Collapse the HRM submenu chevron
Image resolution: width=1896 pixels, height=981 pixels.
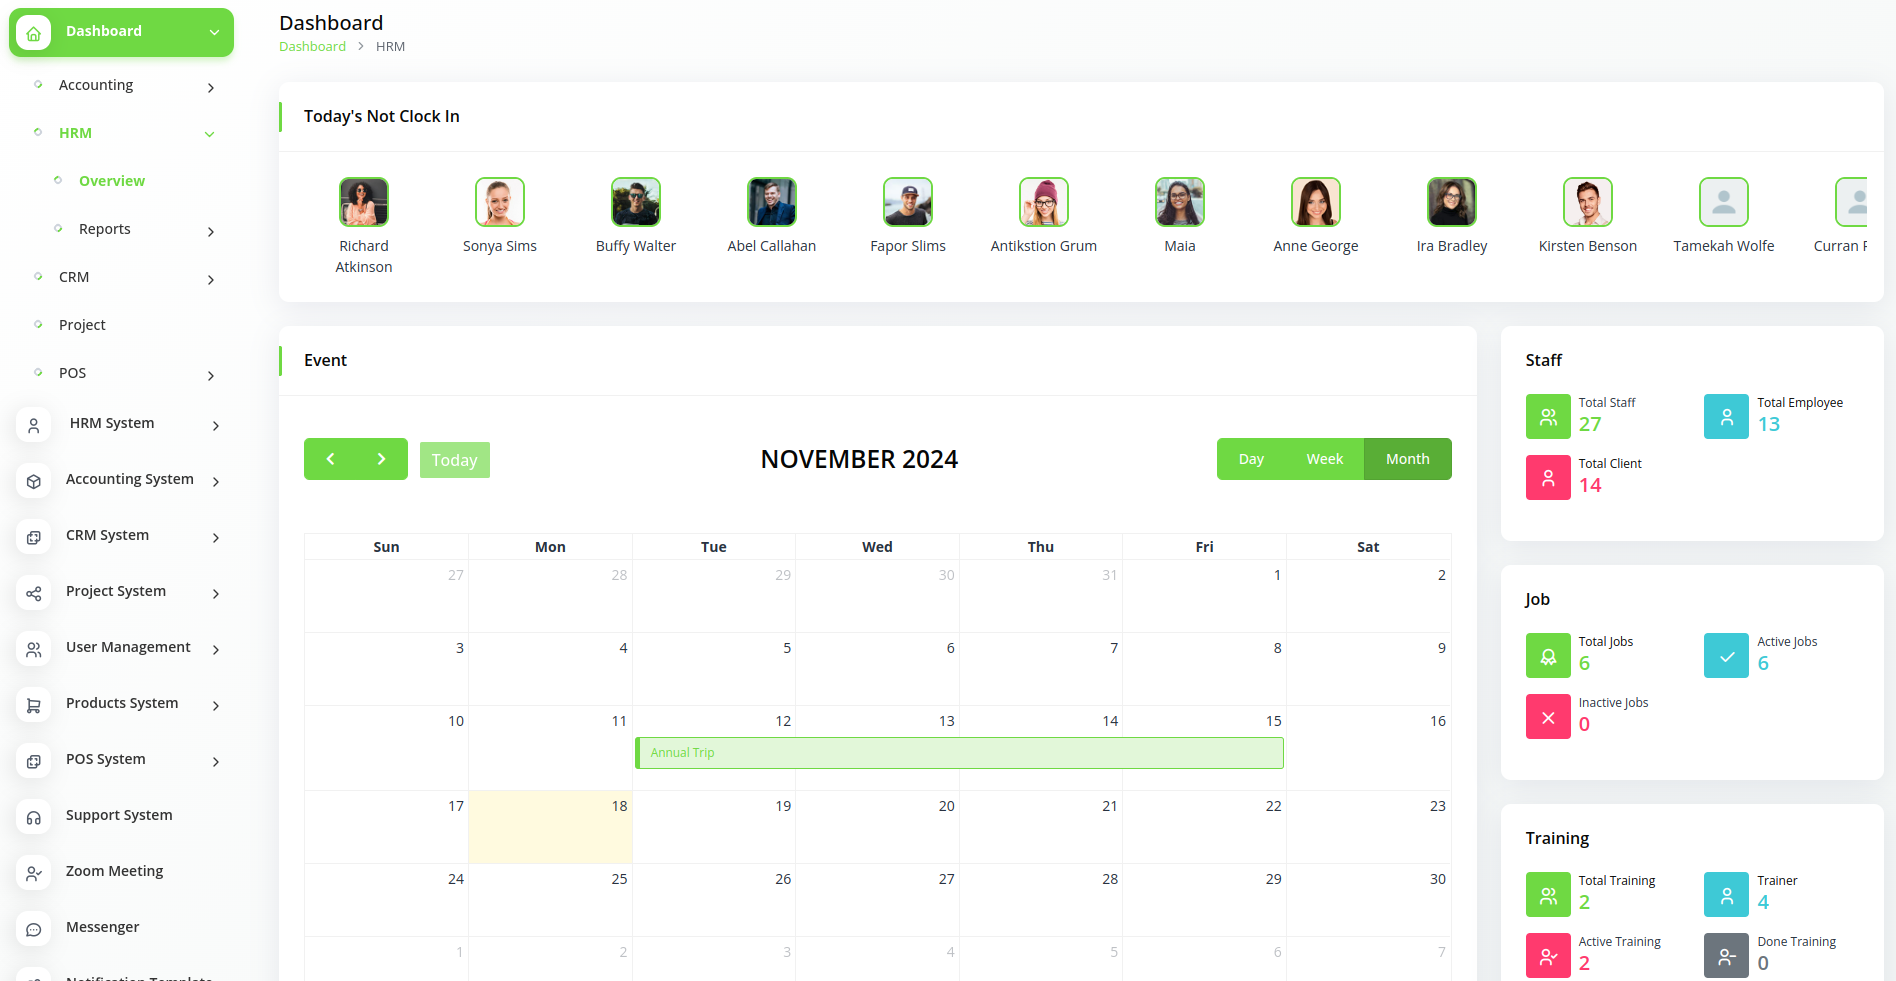(210, 134)
